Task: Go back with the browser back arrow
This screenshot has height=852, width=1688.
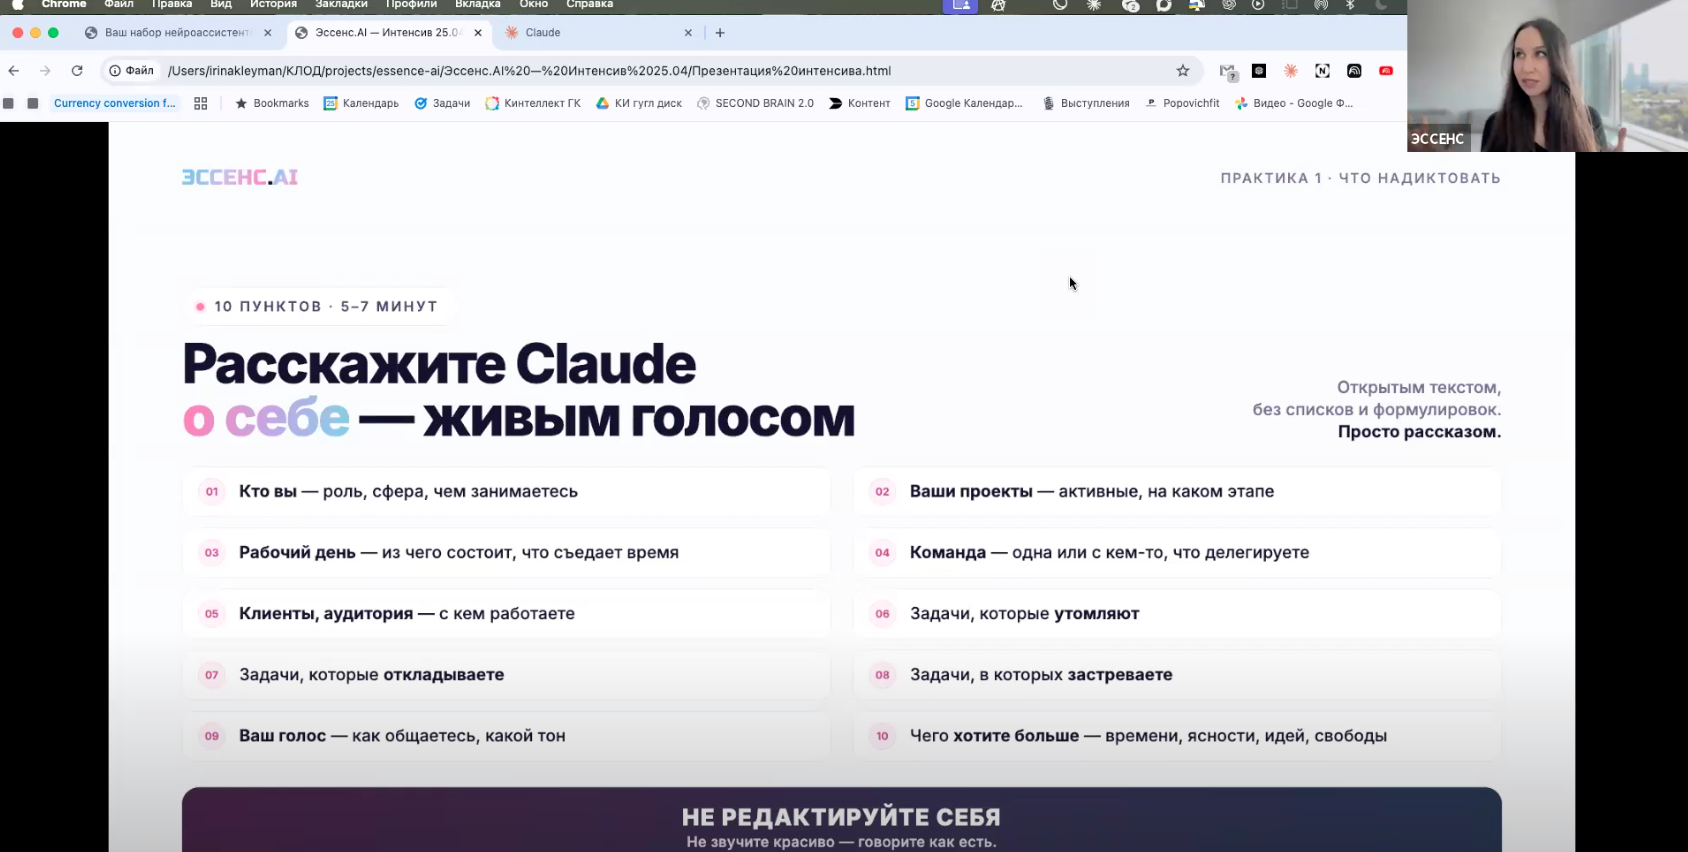Action: (13, 71)
